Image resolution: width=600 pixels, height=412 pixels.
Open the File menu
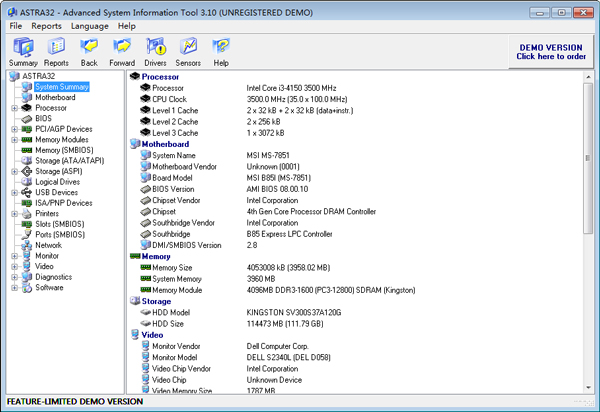point(16,26)
